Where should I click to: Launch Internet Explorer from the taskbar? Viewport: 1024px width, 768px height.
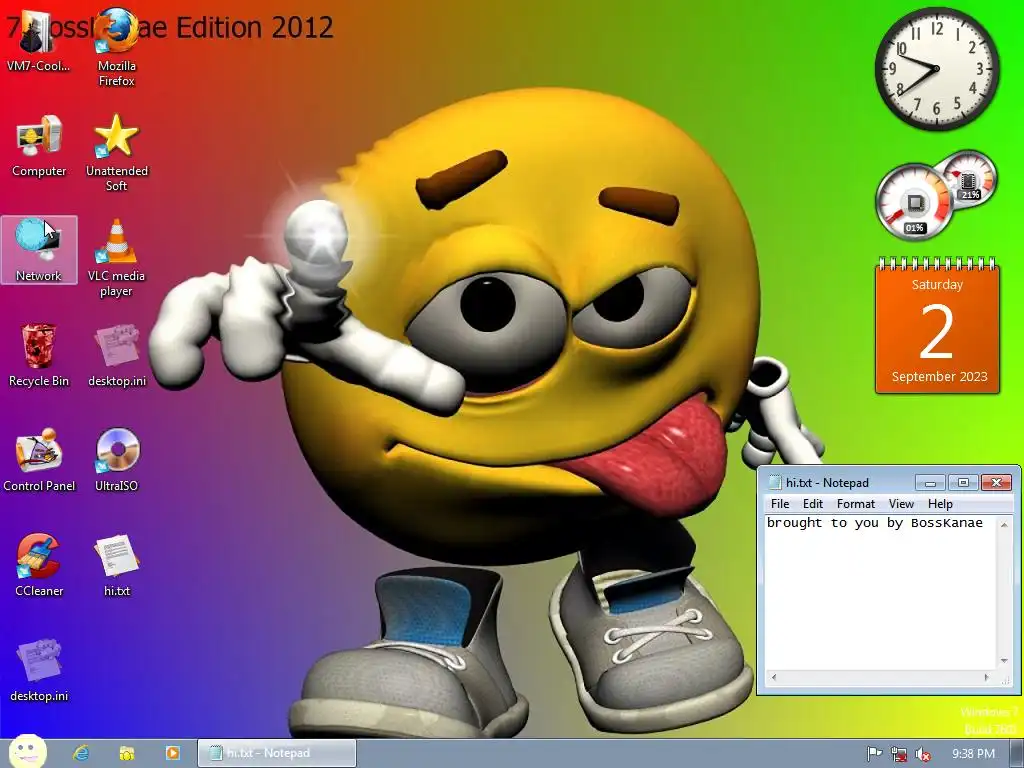pos(81,753)
